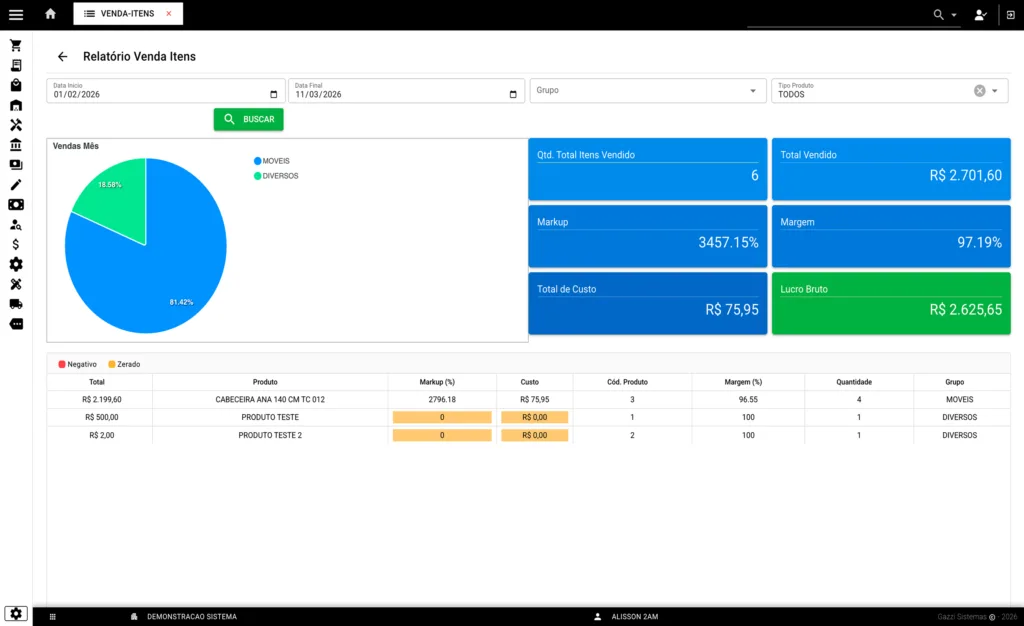
Task: Open the warehouse sidebar icon
Action: click(x=16, y=105)
